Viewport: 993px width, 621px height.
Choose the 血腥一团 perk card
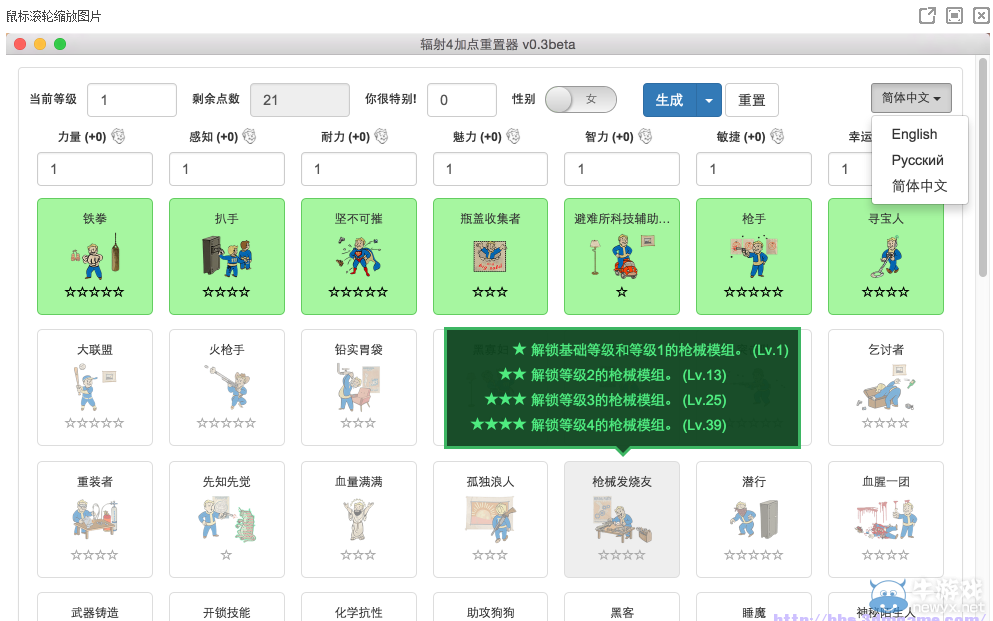(x=885, y=519)
